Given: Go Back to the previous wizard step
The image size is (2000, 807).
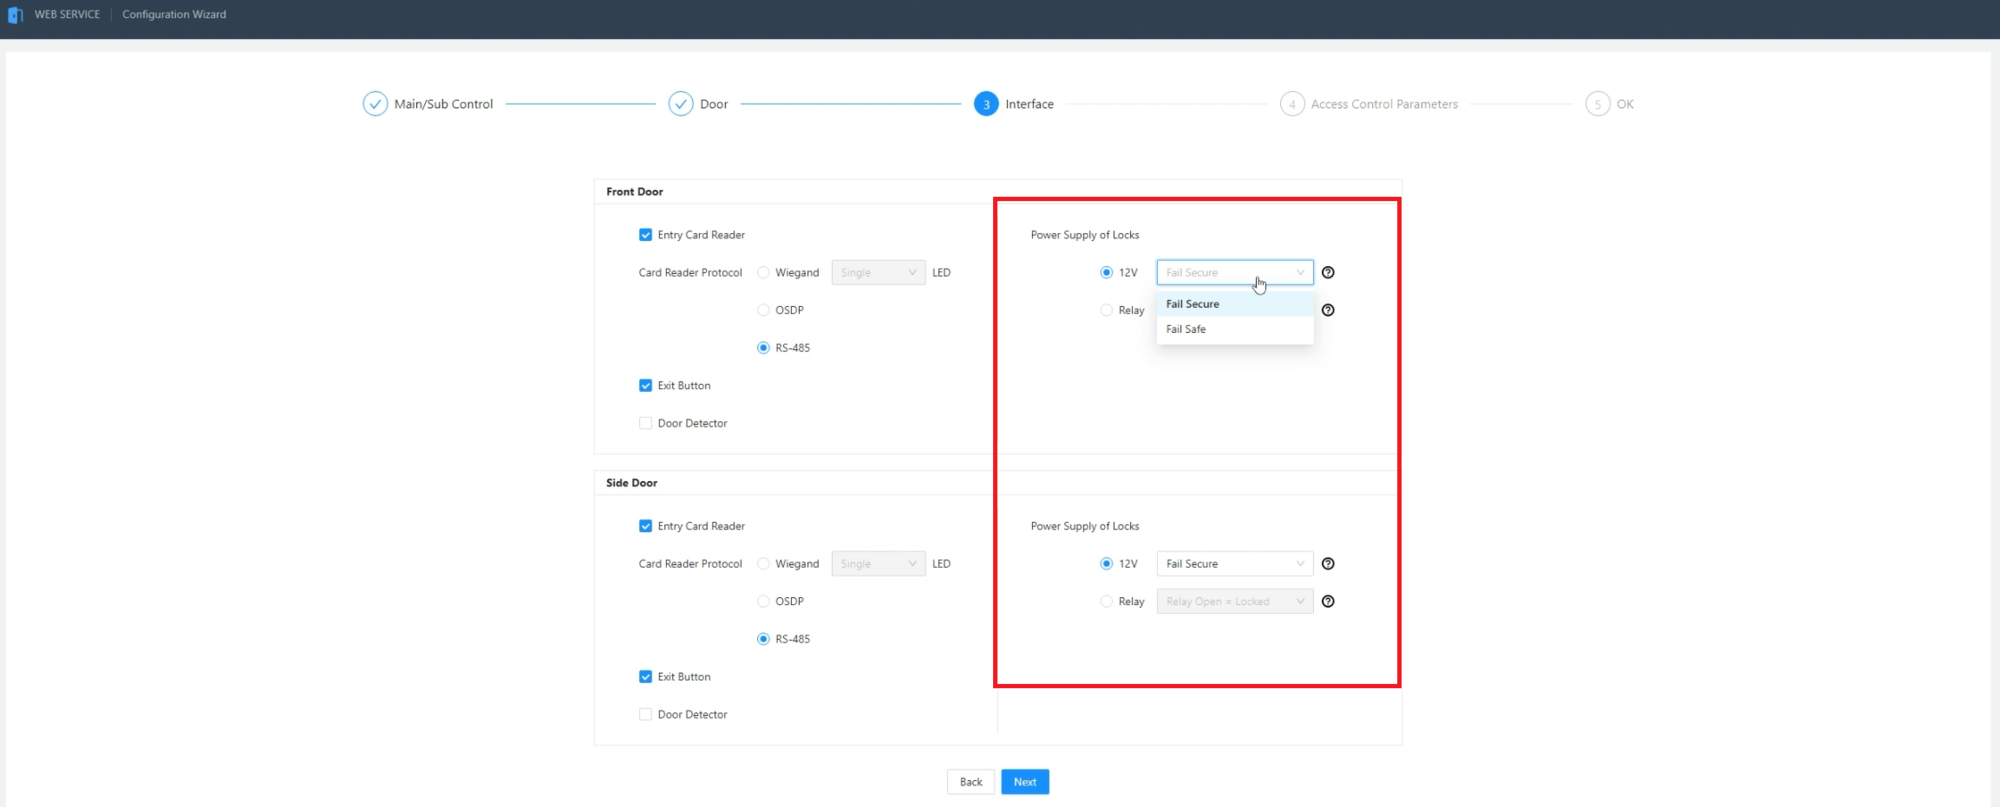Looking at the screenshot, I should 971,782.
